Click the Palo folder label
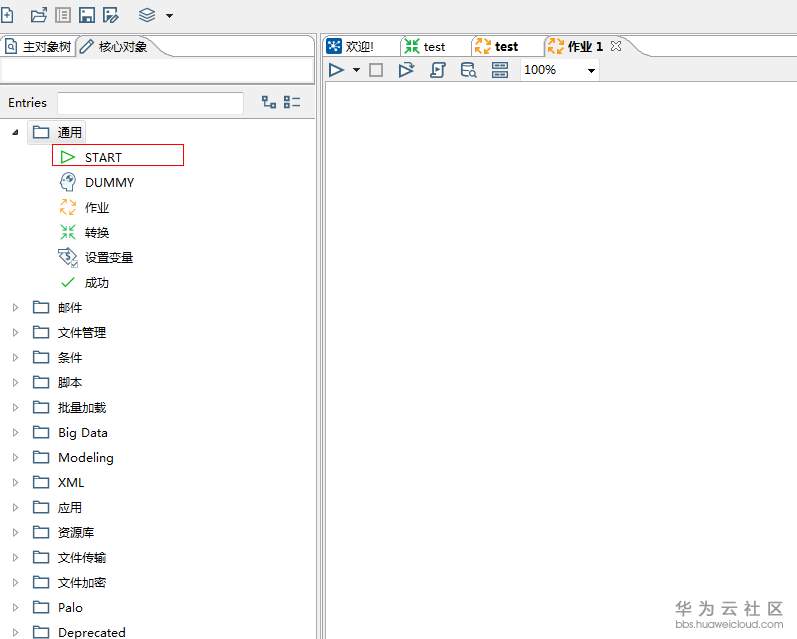The width and height of the screenshot is (797, 639). (70, 607)
